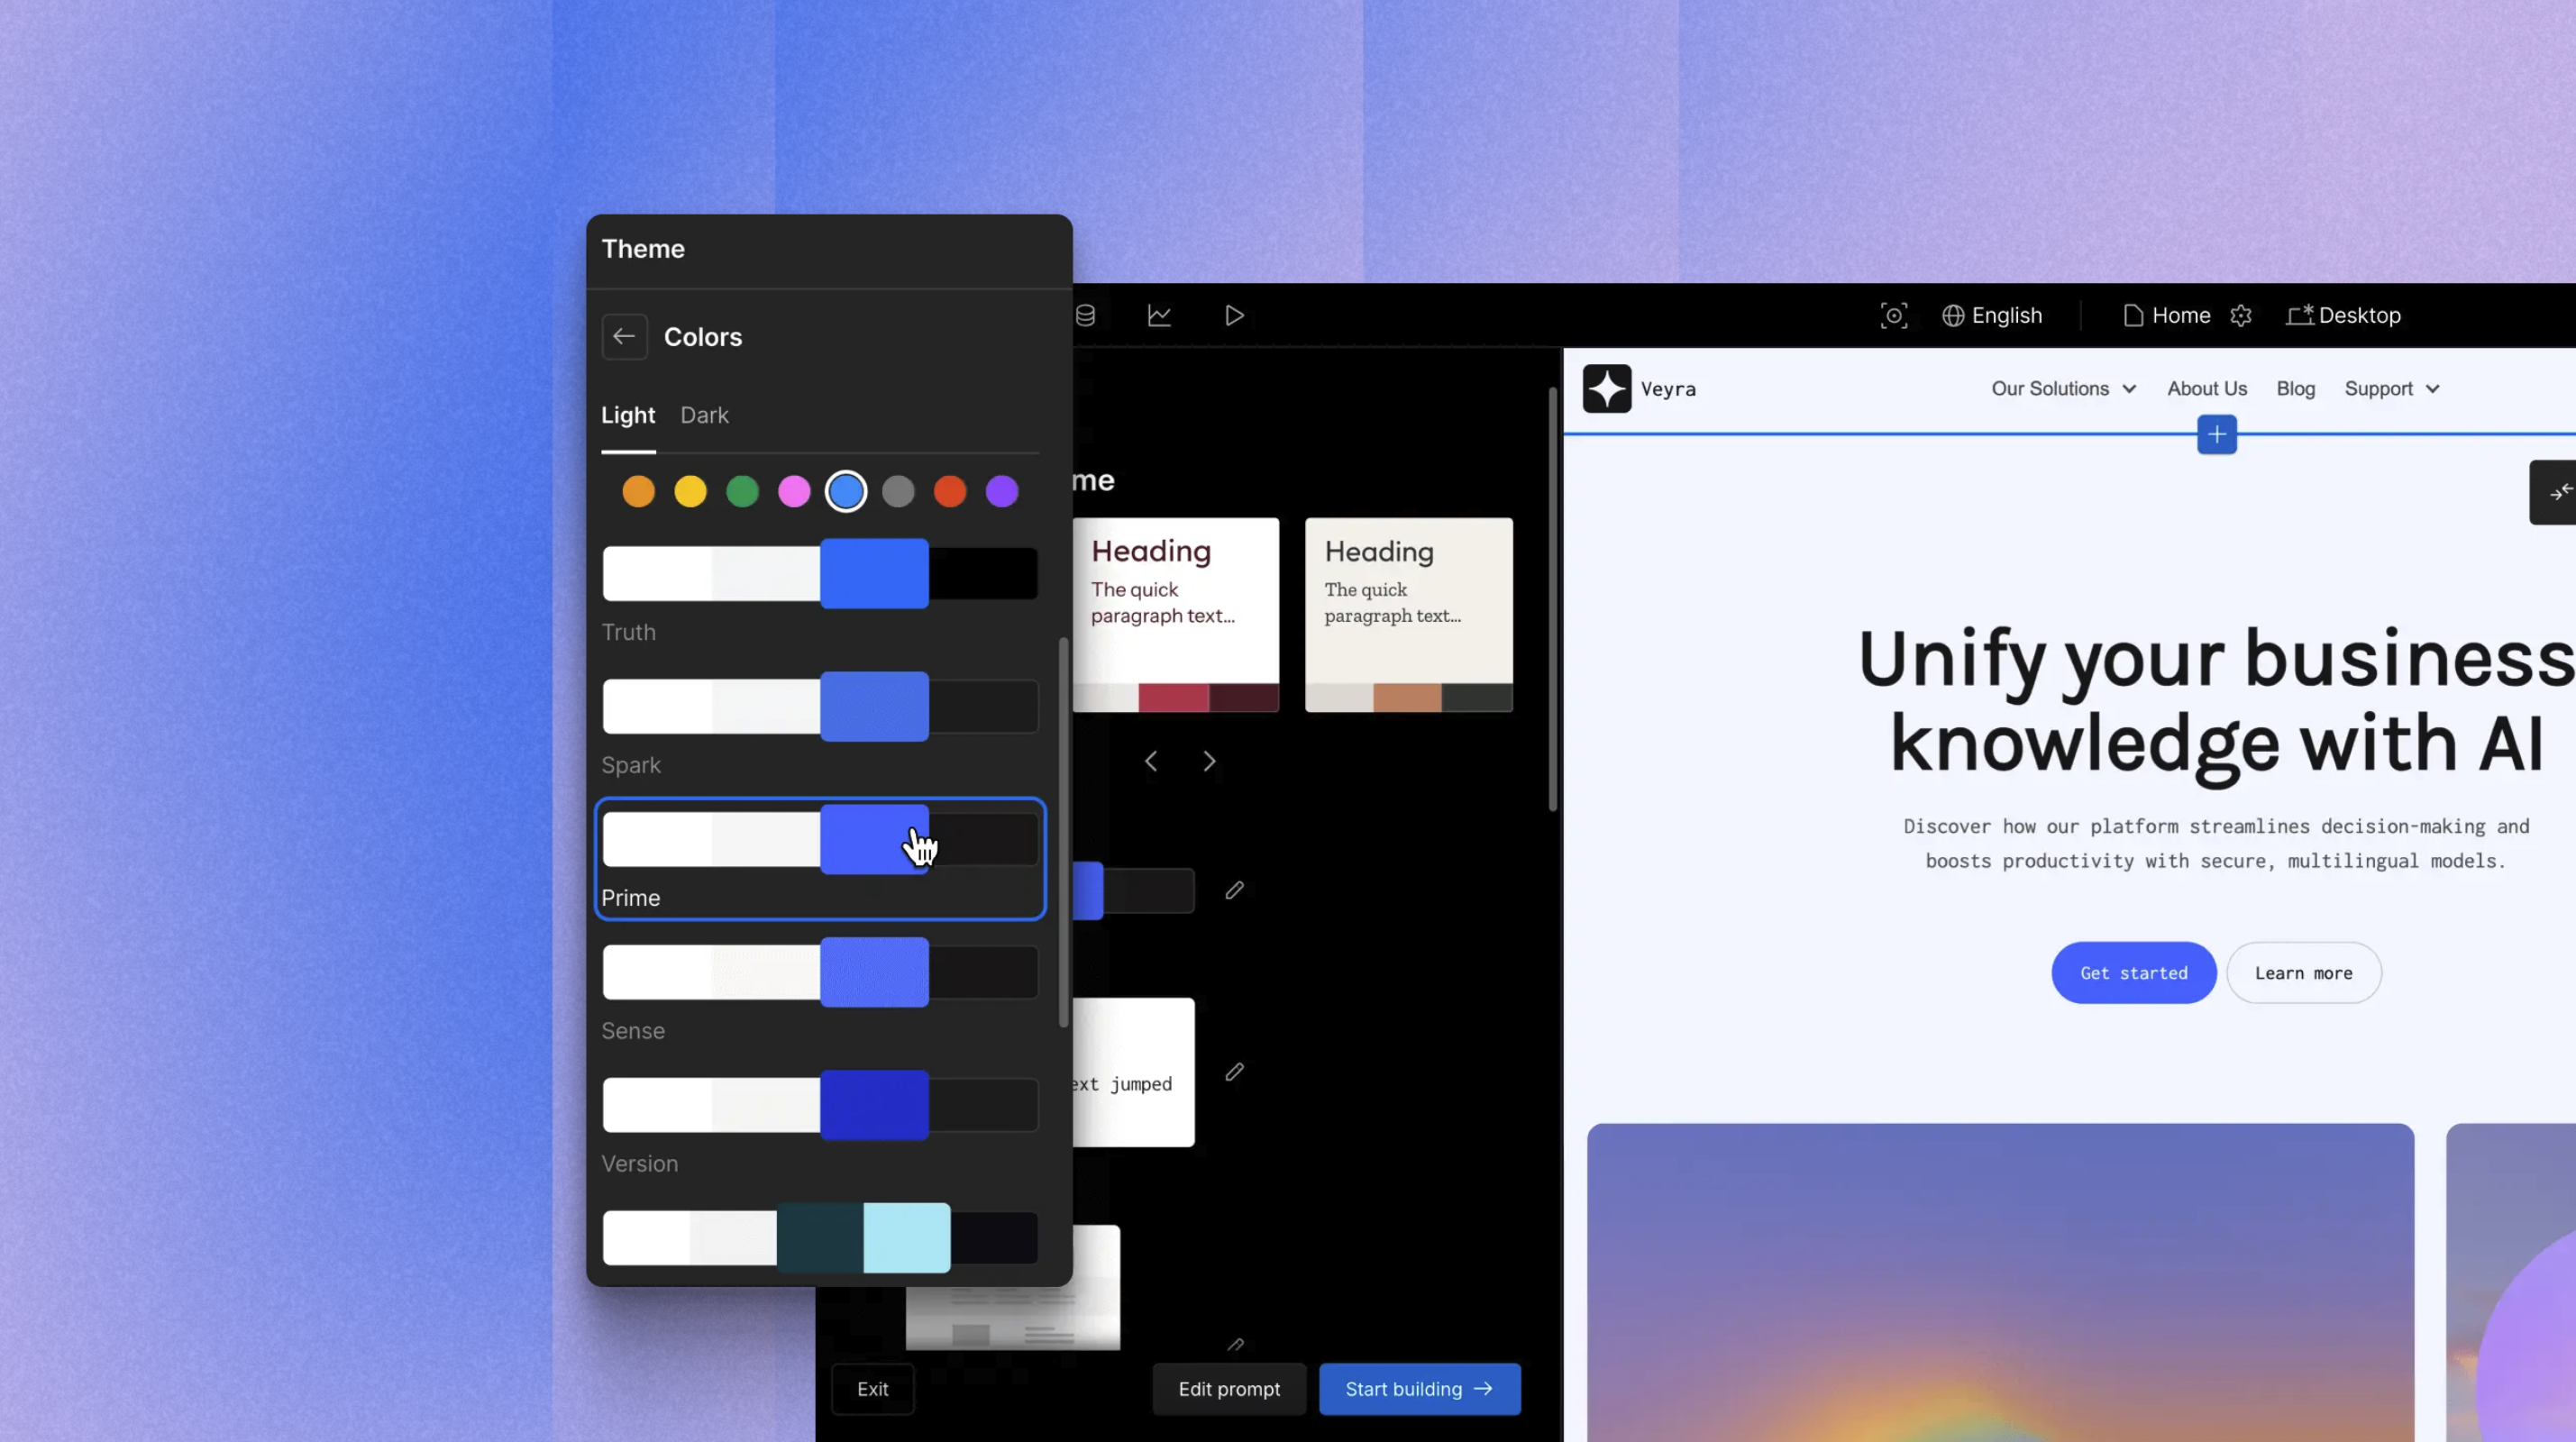The image size is (2576, 1442).
Task: Change the language from English
Action: click(1993, 315)
